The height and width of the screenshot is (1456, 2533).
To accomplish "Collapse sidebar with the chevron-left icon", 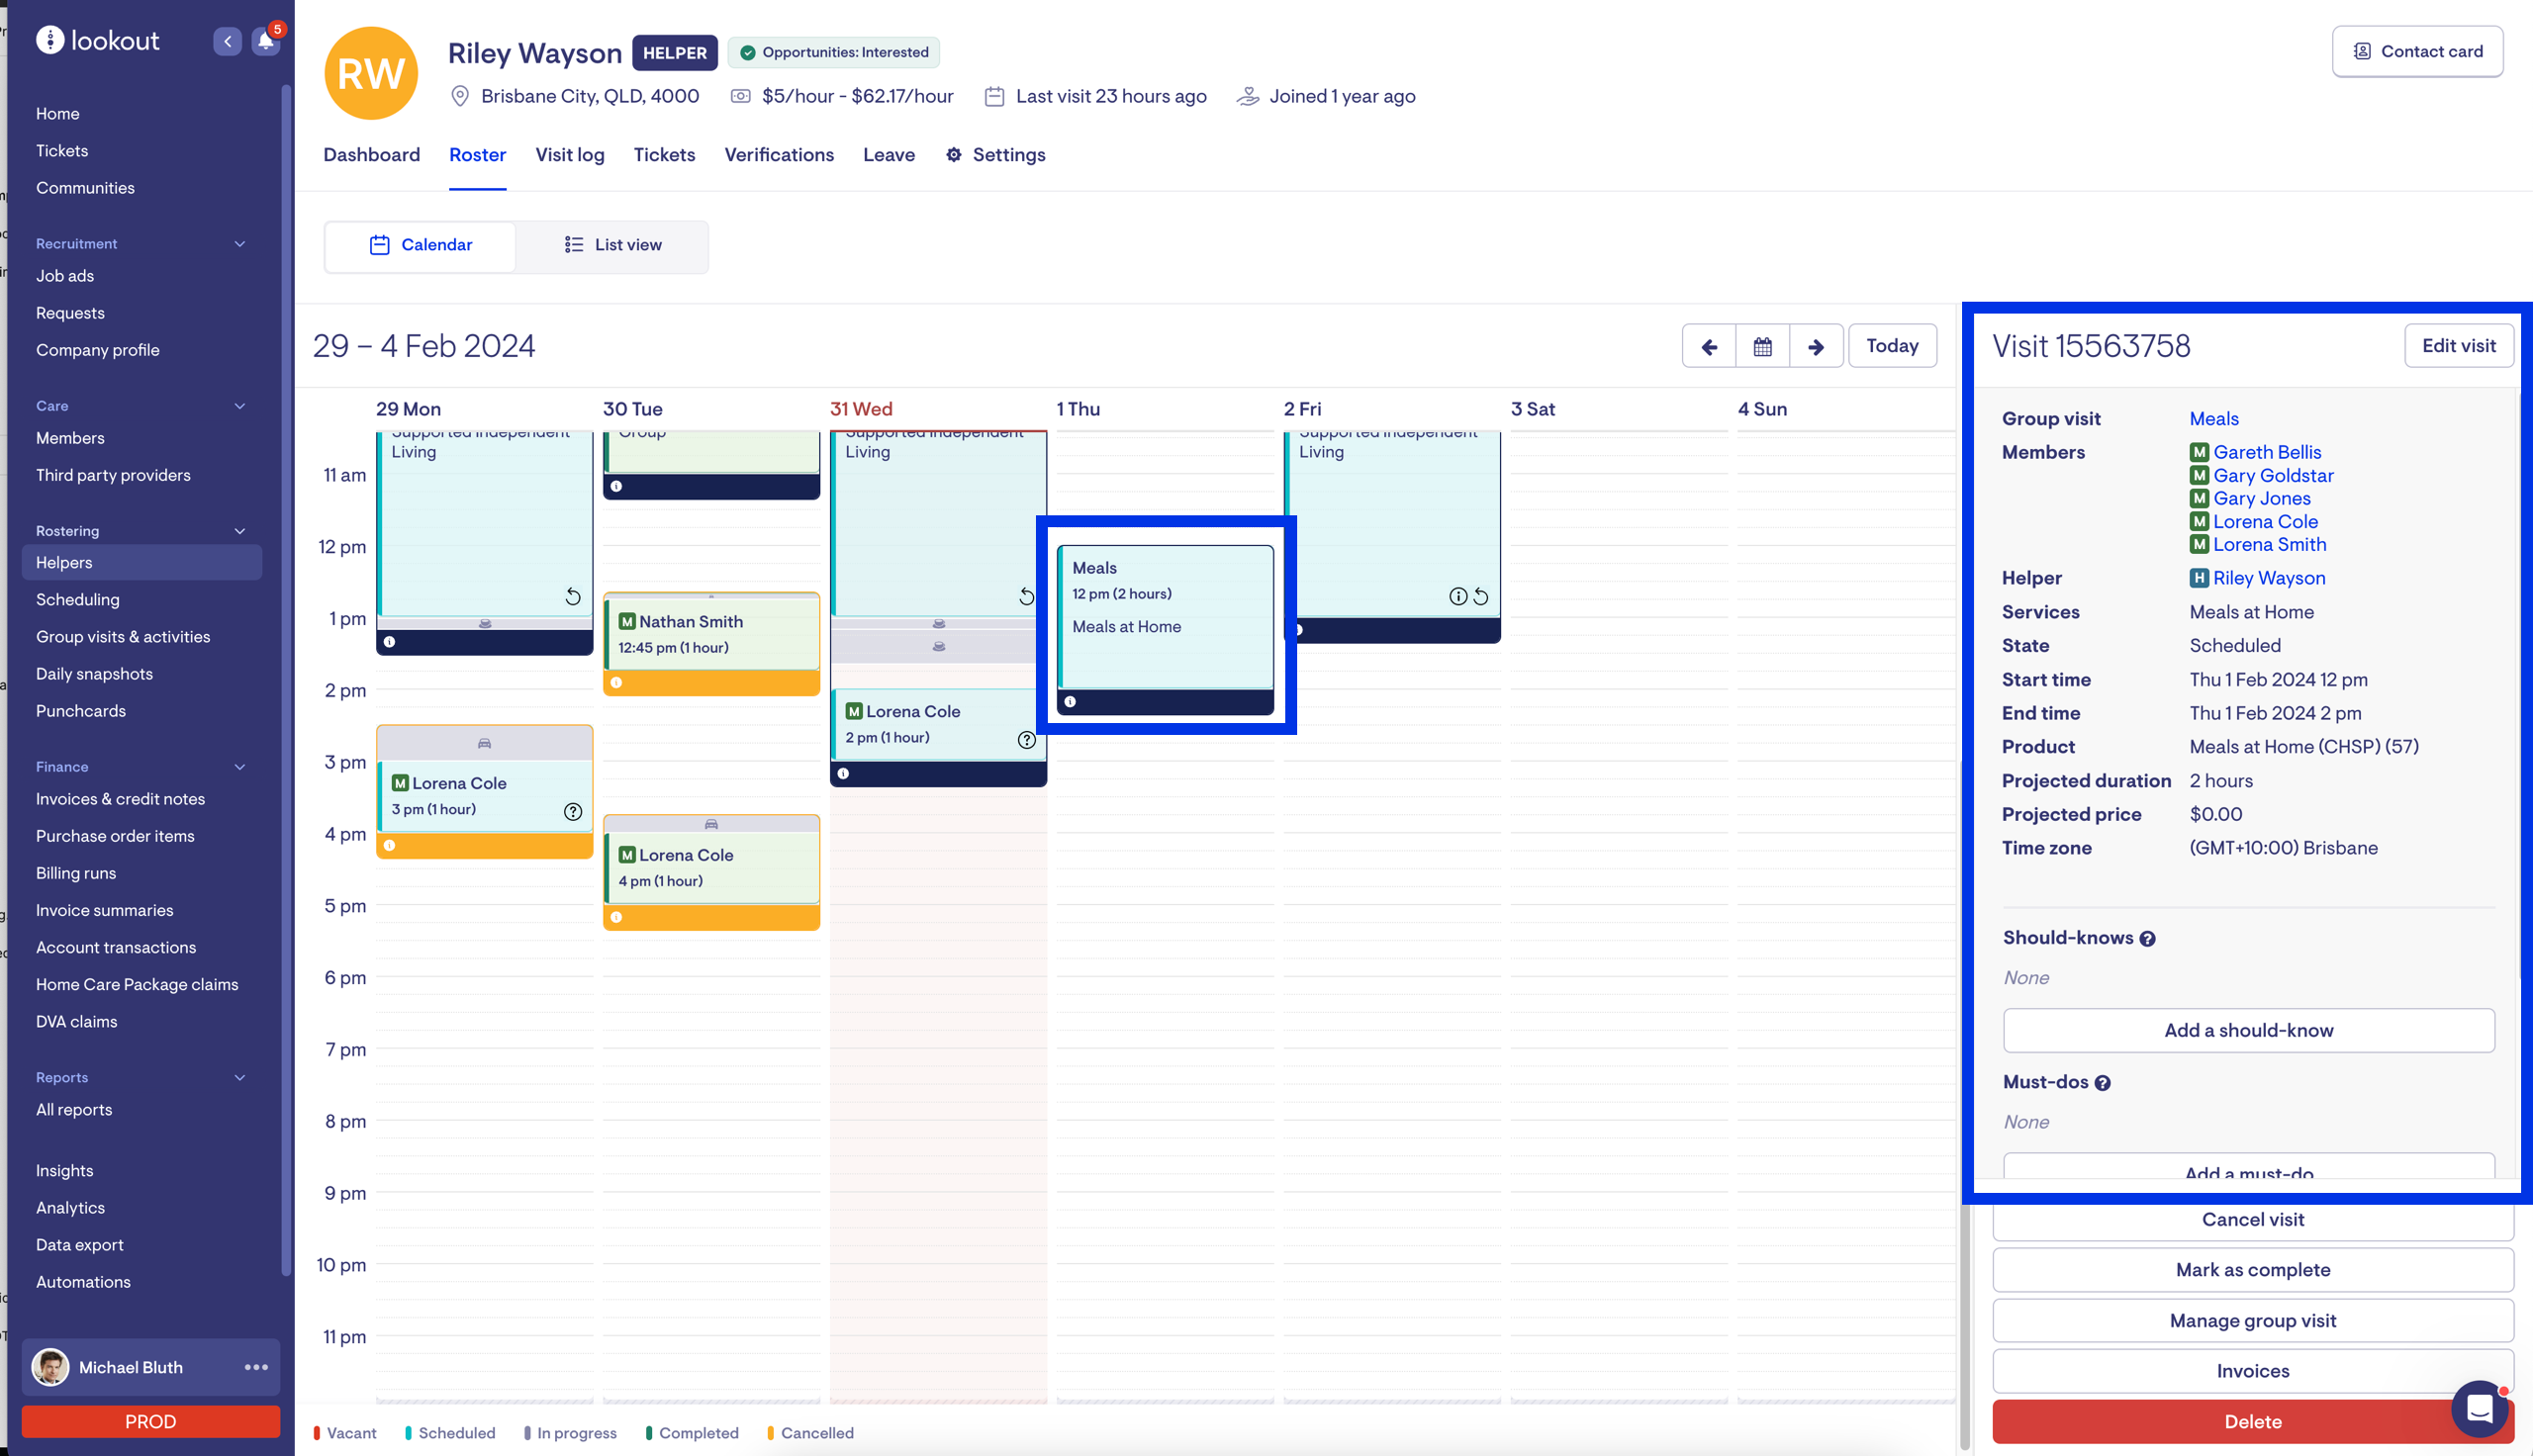I will [227, 41].
